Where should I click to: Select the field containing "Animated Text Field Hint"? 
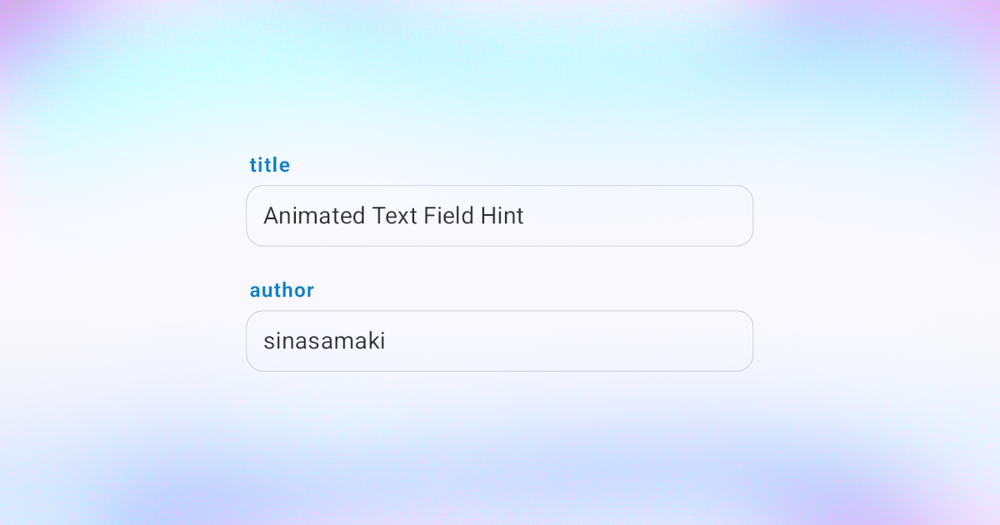click(499, 216)
